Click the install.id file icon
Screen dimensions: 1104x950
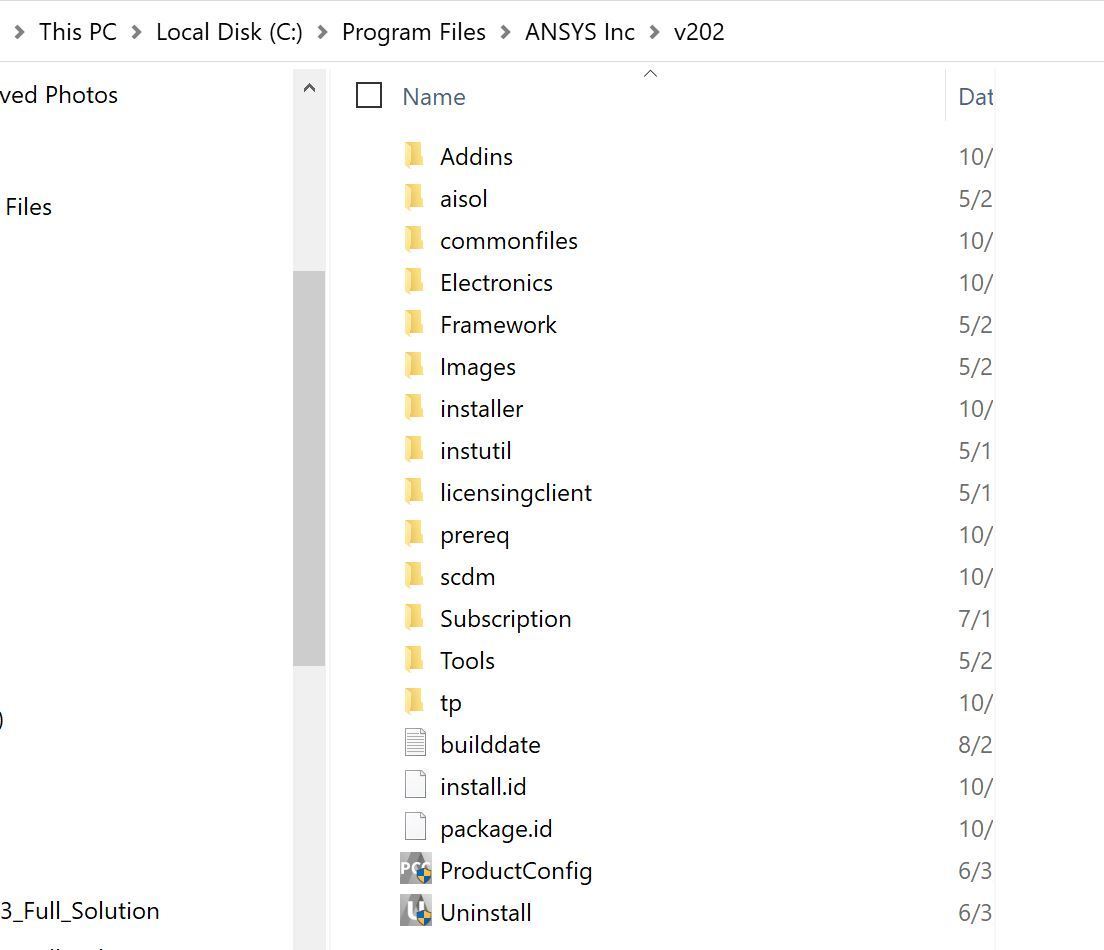click(415, 785)
